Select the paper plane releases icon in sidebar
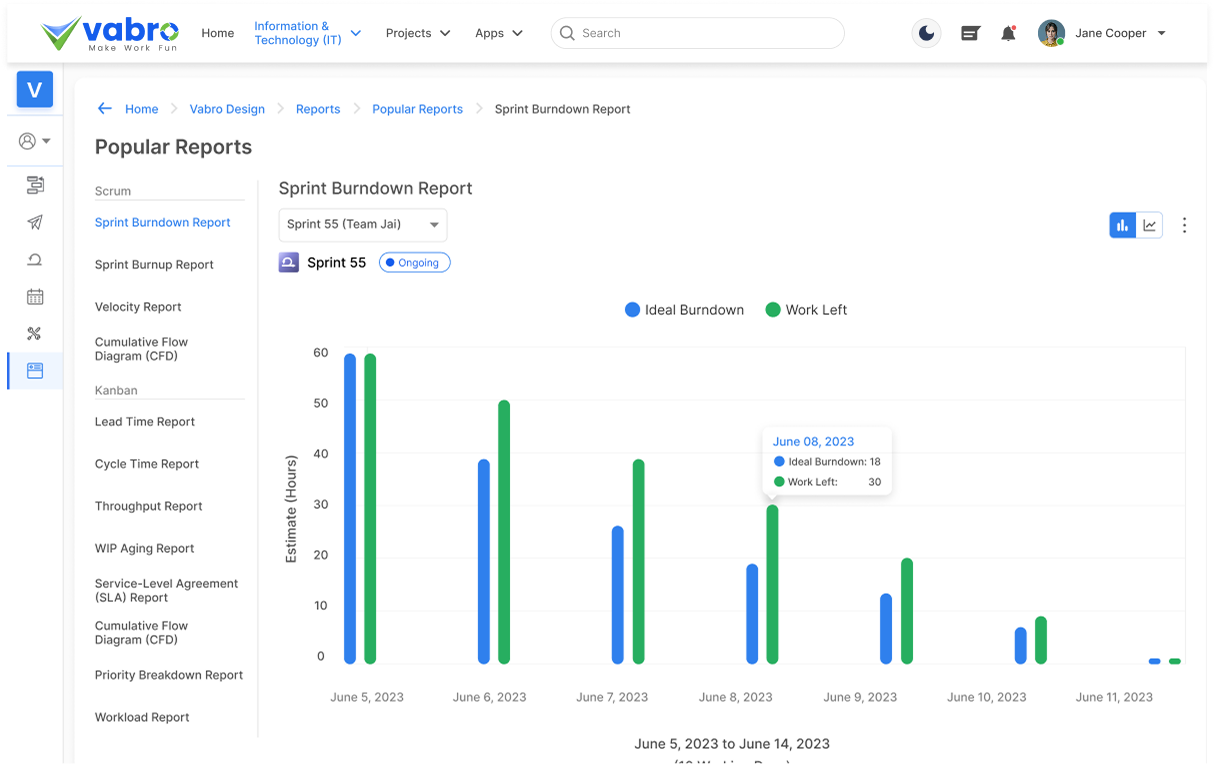The image size is (1215, 764). coord(34,222)
